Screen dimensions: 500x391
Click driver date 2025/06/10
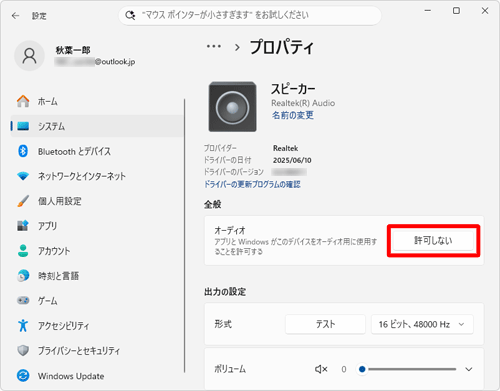292,160
